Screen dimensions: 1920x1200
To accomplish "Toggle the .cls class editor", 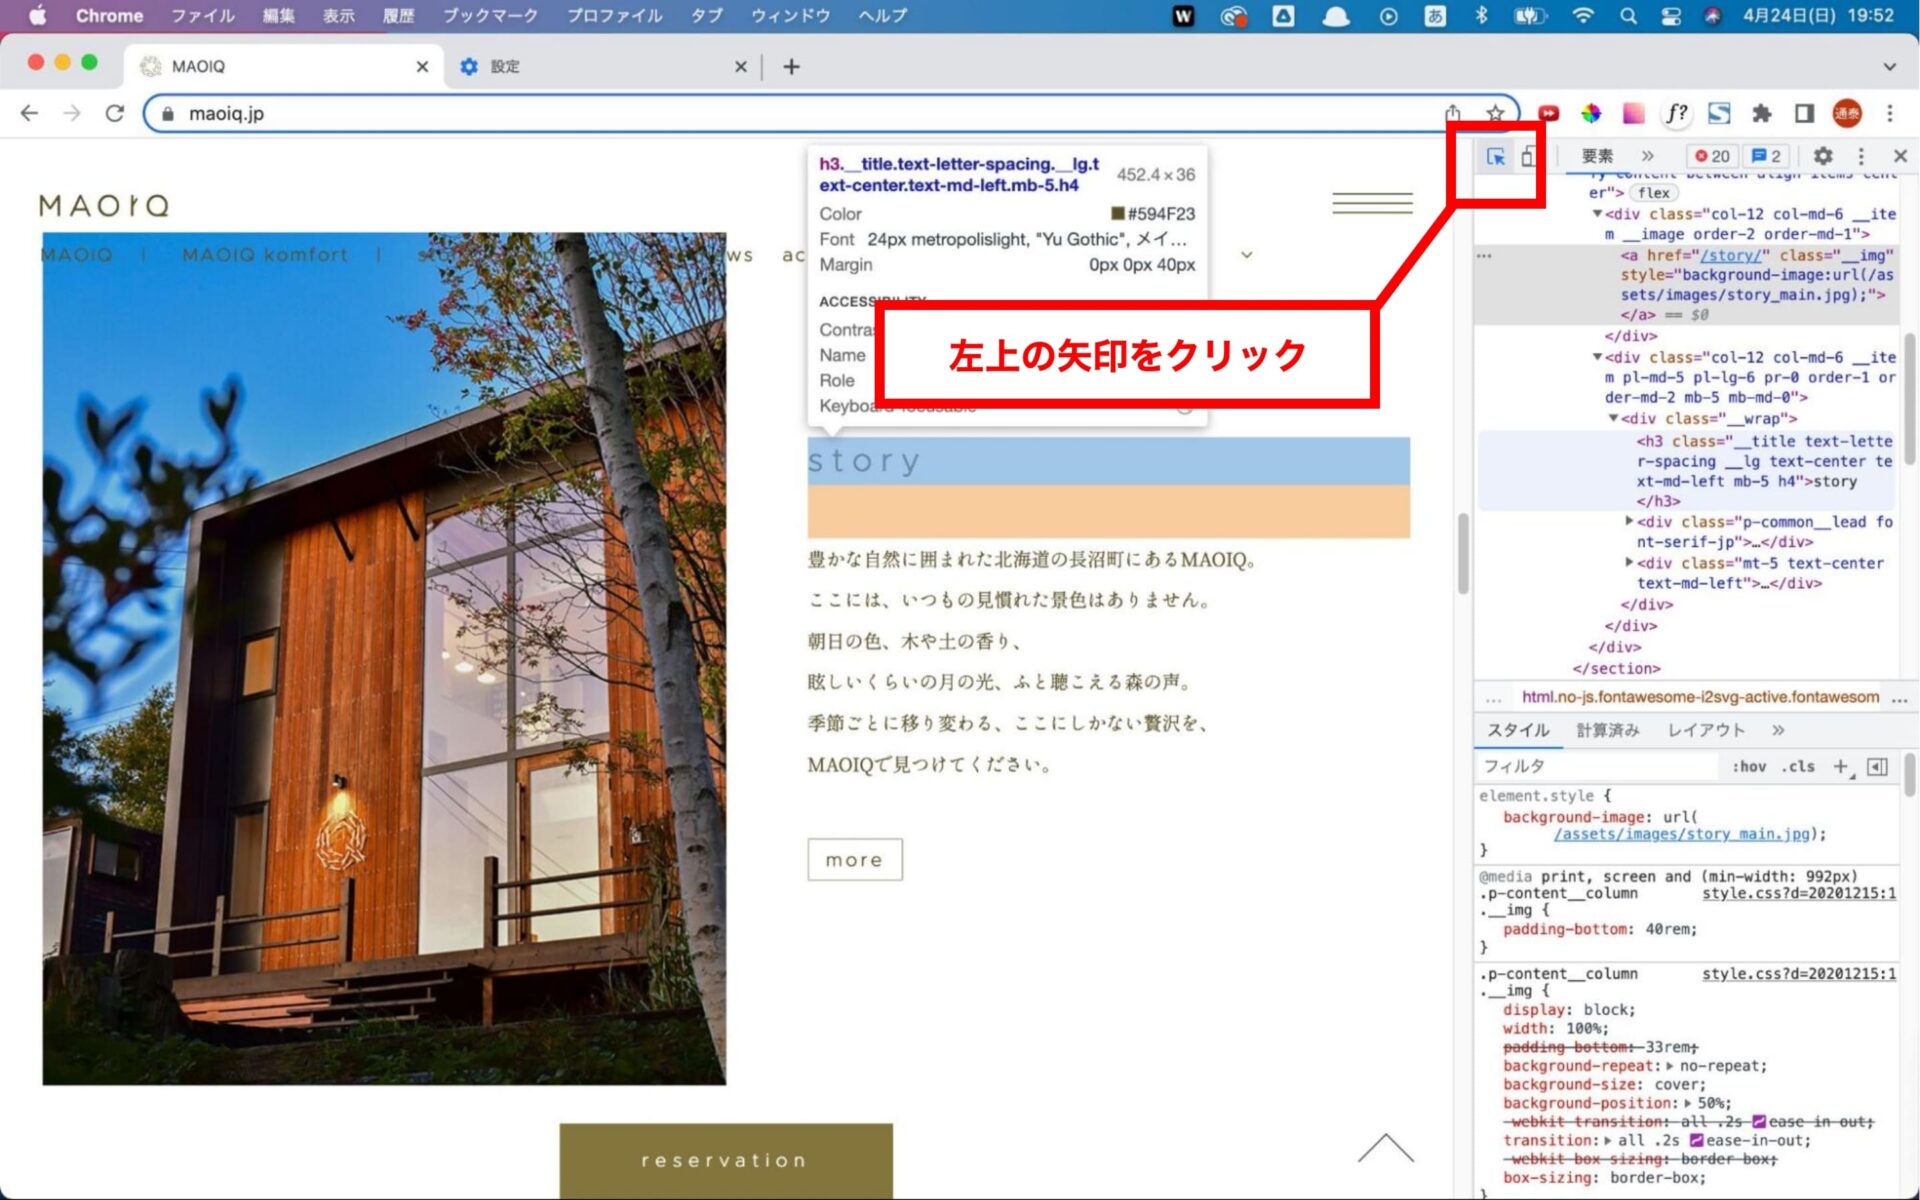I will tap(1798, 767).
